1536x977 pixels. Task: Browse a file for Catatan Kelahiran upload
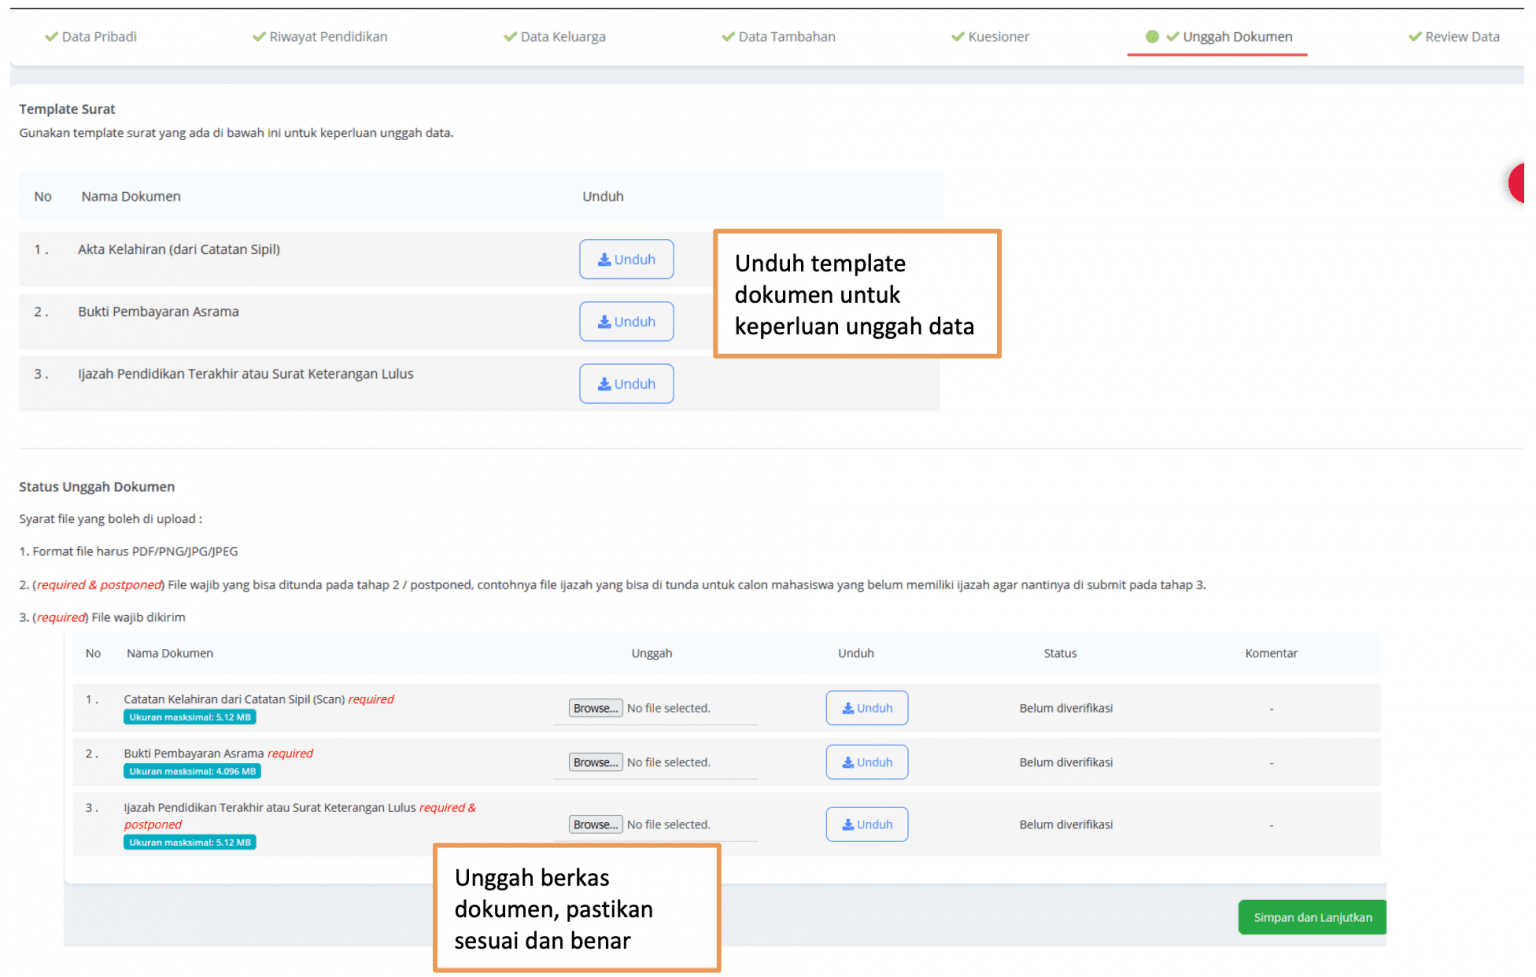point(596,707)
